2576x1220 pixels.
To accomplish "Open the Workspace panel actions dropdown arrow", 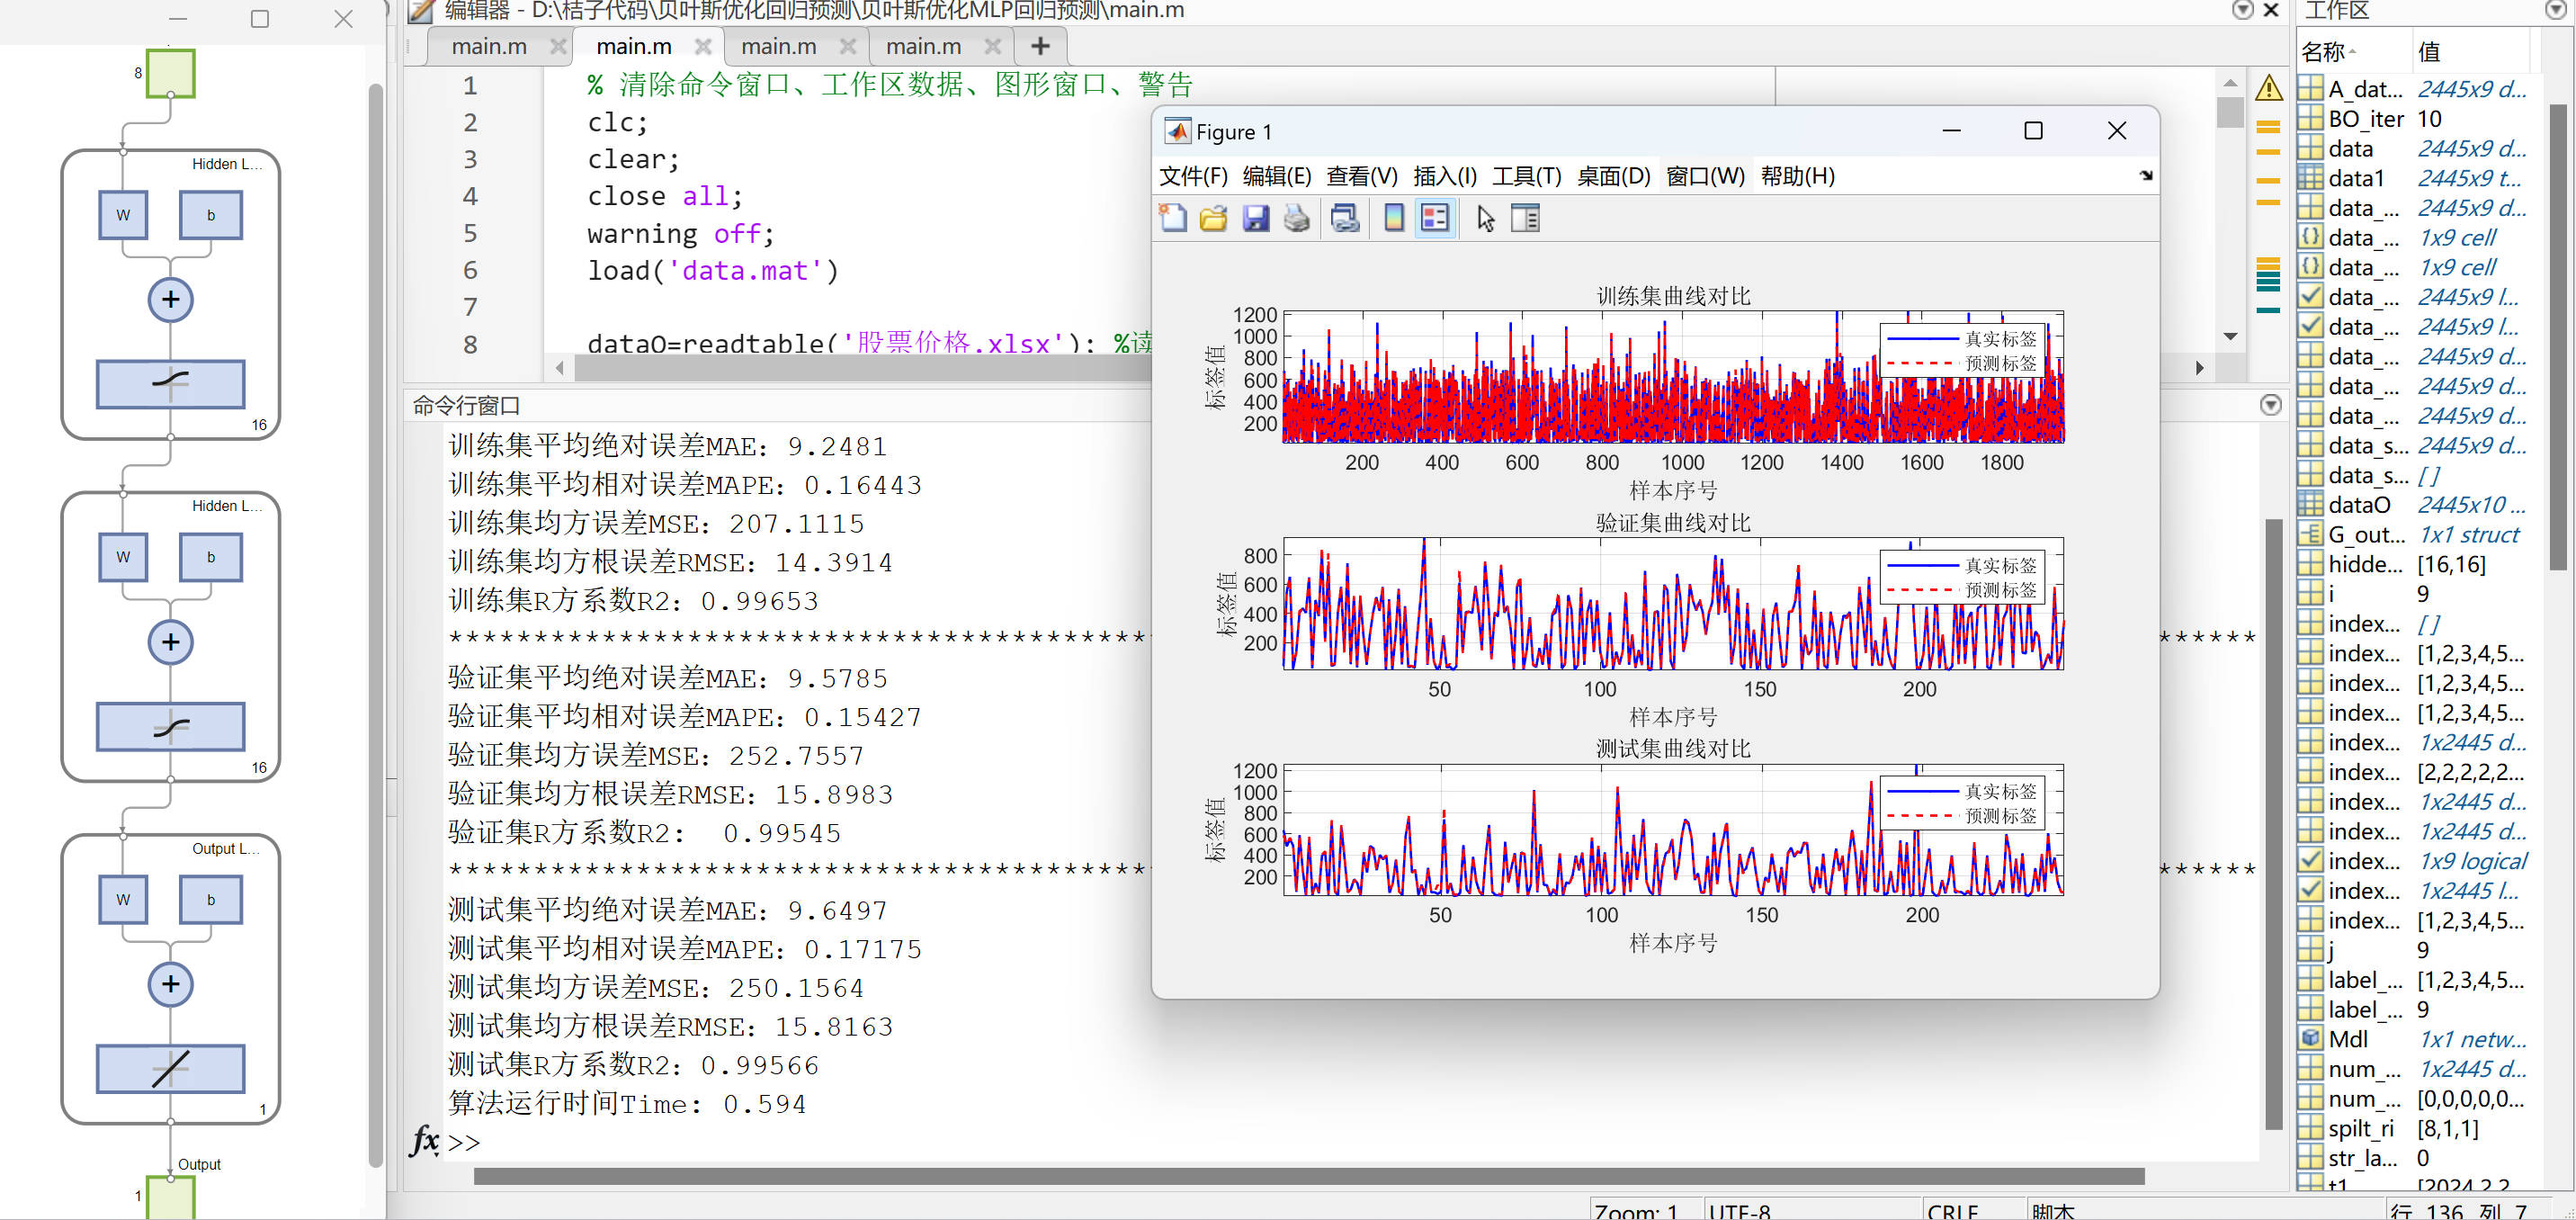I will (2554, 10).
